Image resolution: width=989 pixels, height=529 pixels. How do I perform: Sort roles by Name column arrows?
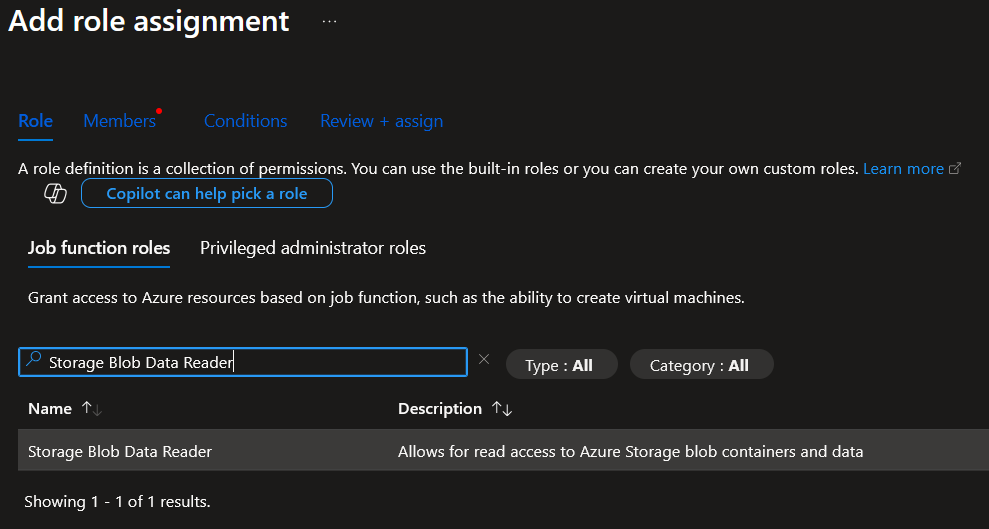(92, 409)
